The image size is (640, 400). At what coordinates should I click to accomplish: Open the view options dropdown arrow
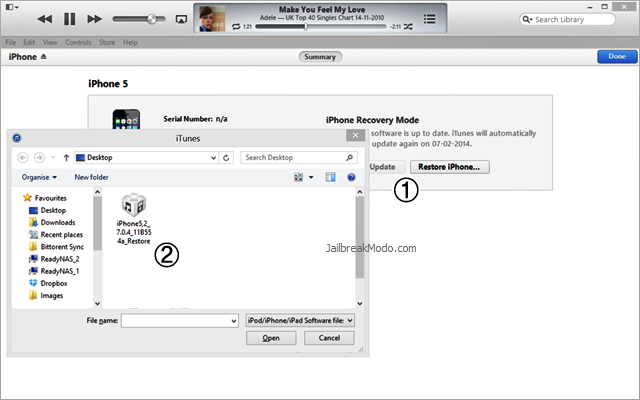pos(311,177)
